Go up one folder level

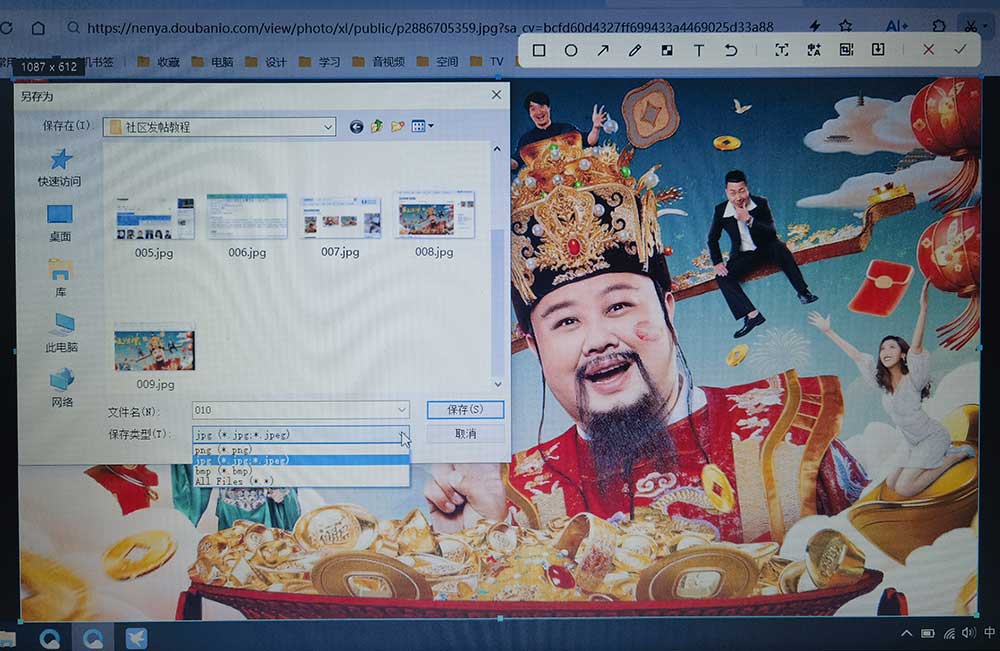pos(377,127)
